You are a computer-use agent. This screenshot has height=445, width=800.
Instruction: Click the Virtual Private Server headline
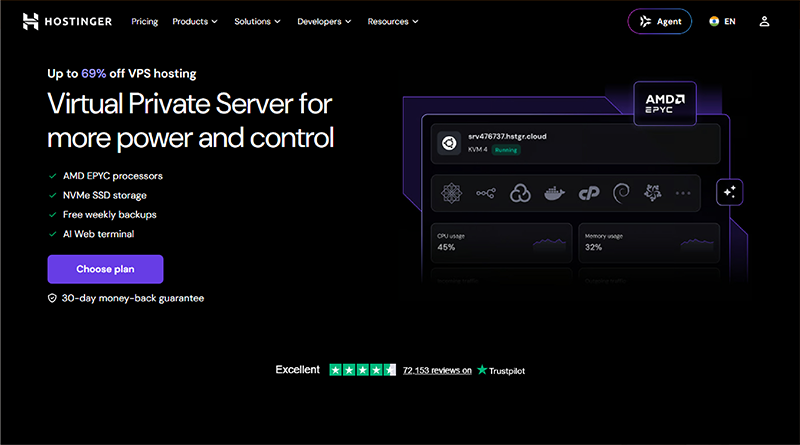coord(190,121)
